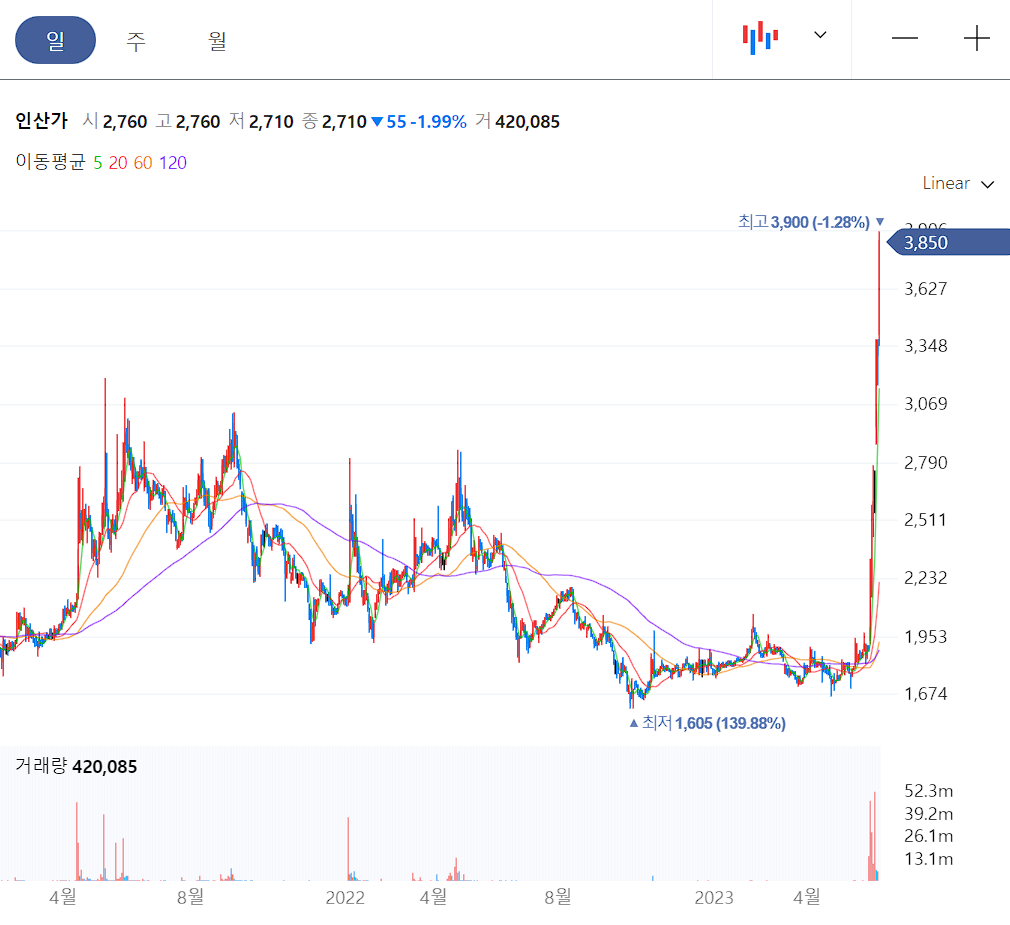1010x925 pixels.
Task: Switch to the weekly 주 tab
Action: [x=136, y=41]
